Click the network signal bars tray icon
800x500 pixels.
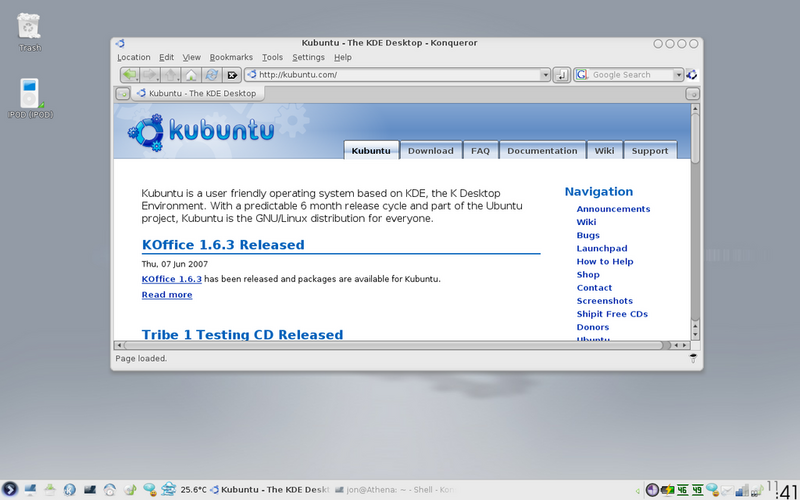coord(742,490)
